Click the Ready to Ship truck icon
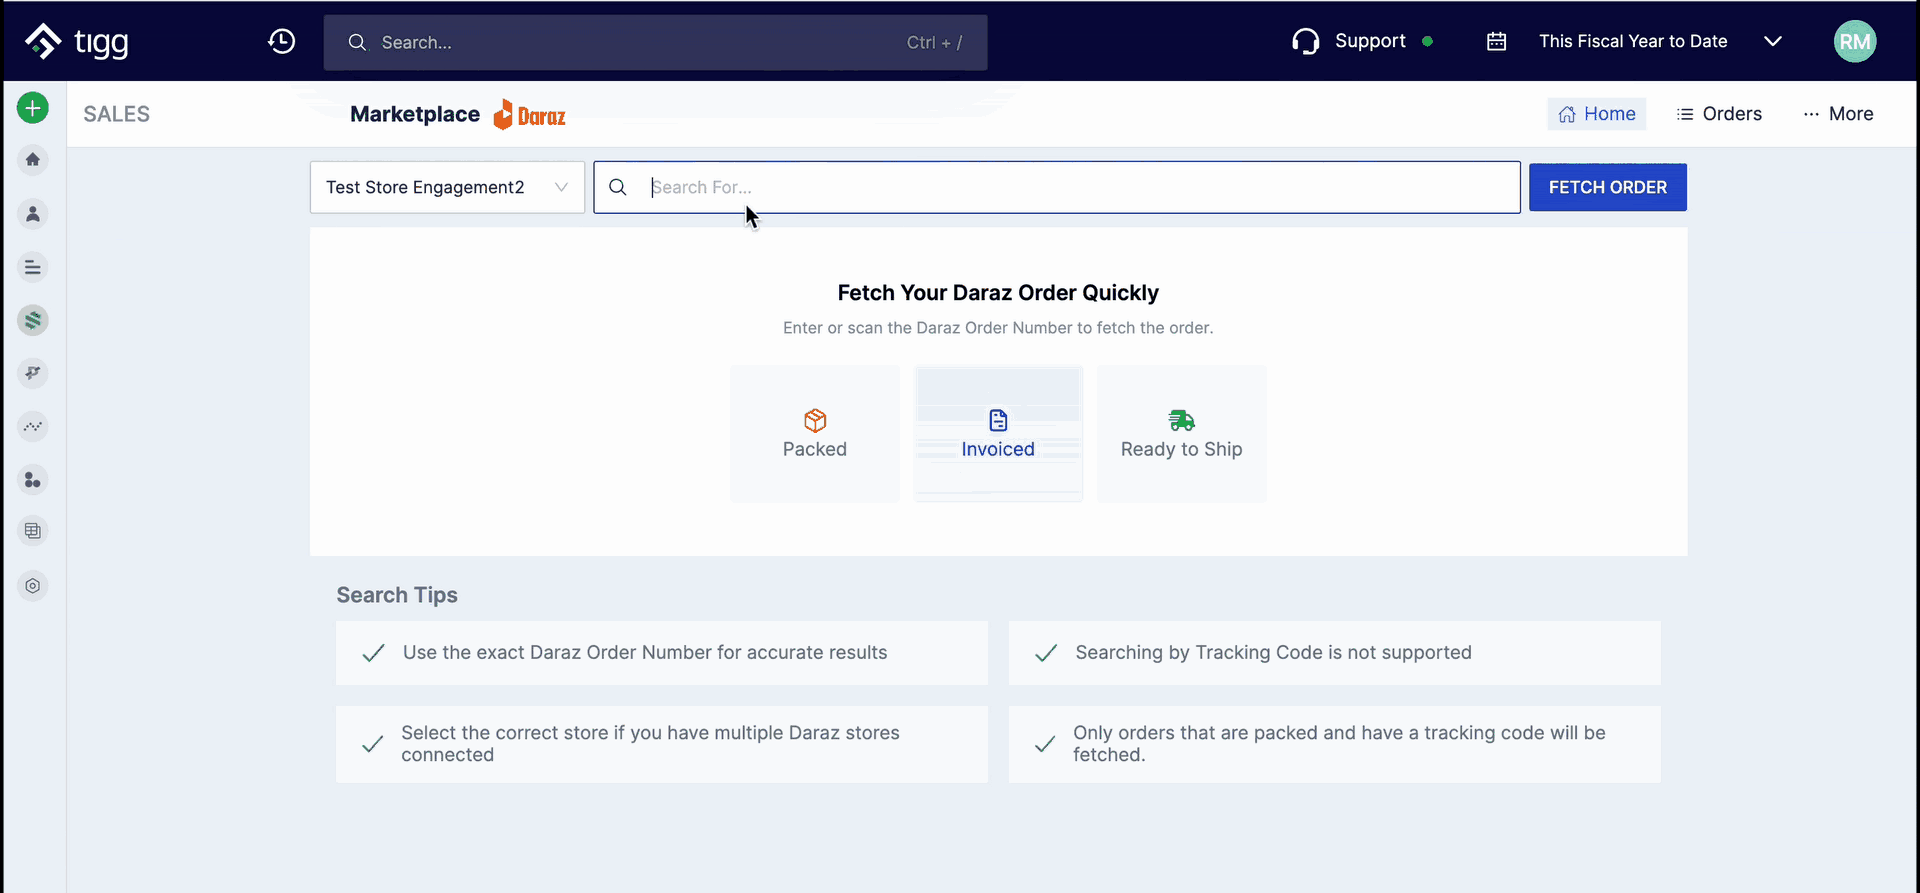Viewport: 1920px width, 893px height. (x=1182, y=420)
